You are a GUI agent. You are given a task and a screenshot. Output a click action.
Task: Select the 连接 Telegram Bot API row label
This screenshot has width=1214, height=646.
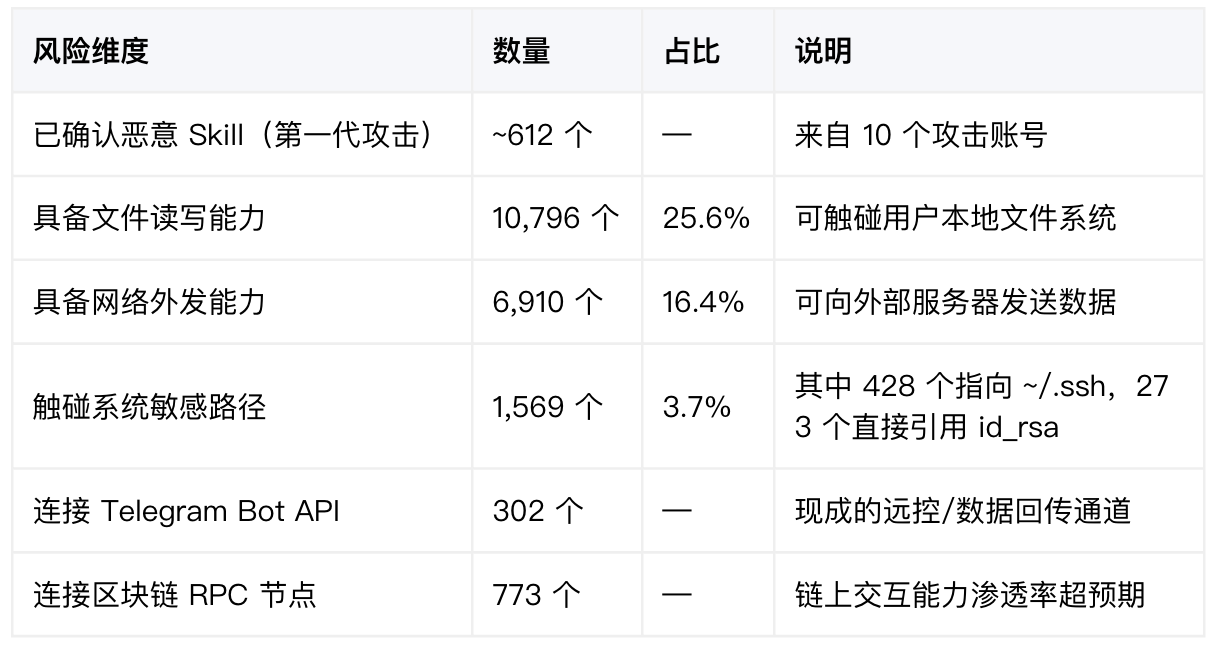186,511
